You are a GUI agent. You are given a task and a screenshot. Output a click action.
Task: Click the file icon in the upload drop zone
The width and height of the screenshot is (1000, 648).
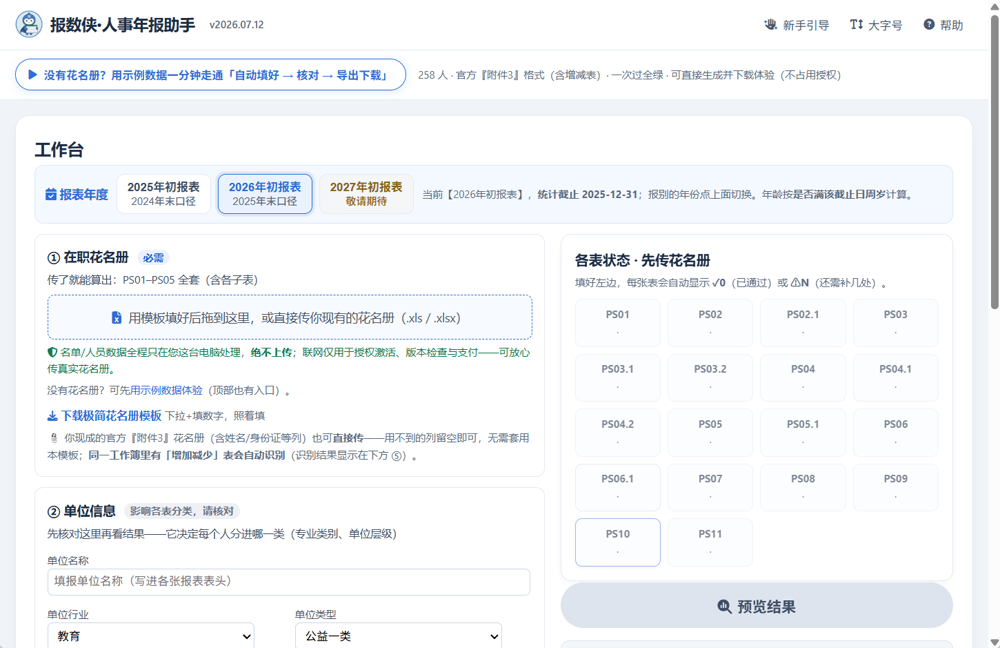pyautogui.click(x=117, y=318)
